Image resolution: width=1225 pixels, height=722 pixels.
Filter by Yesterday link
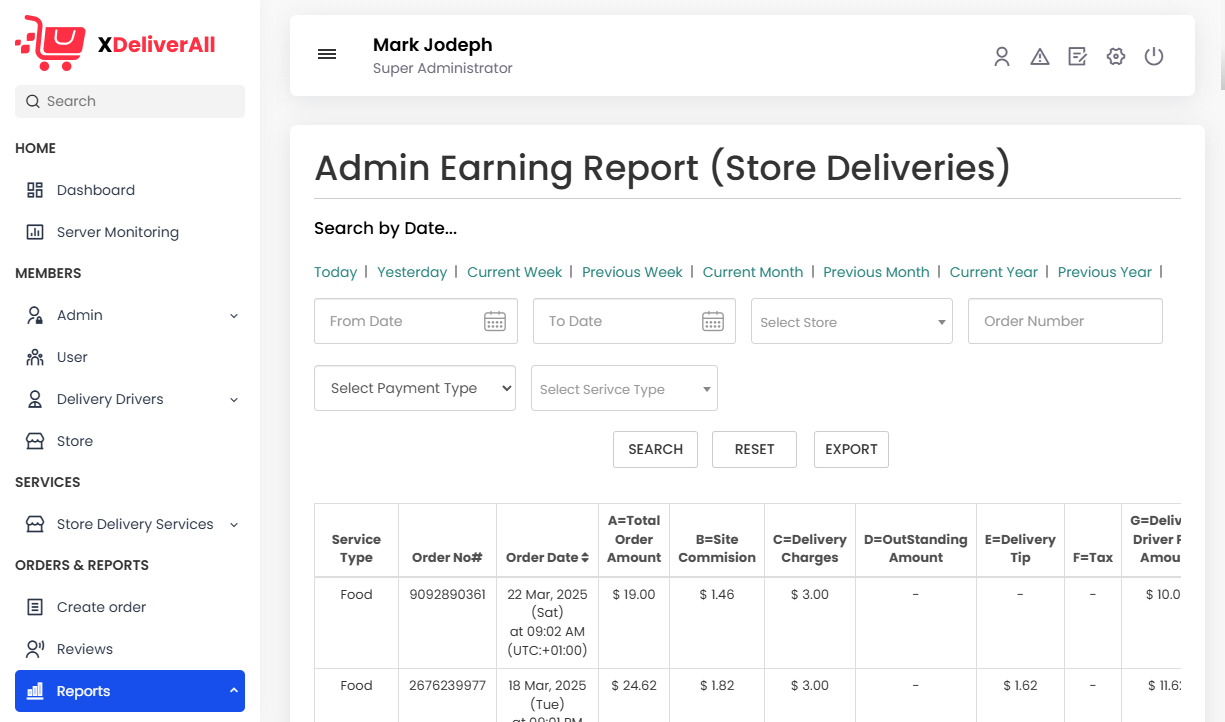pos(412,272)
